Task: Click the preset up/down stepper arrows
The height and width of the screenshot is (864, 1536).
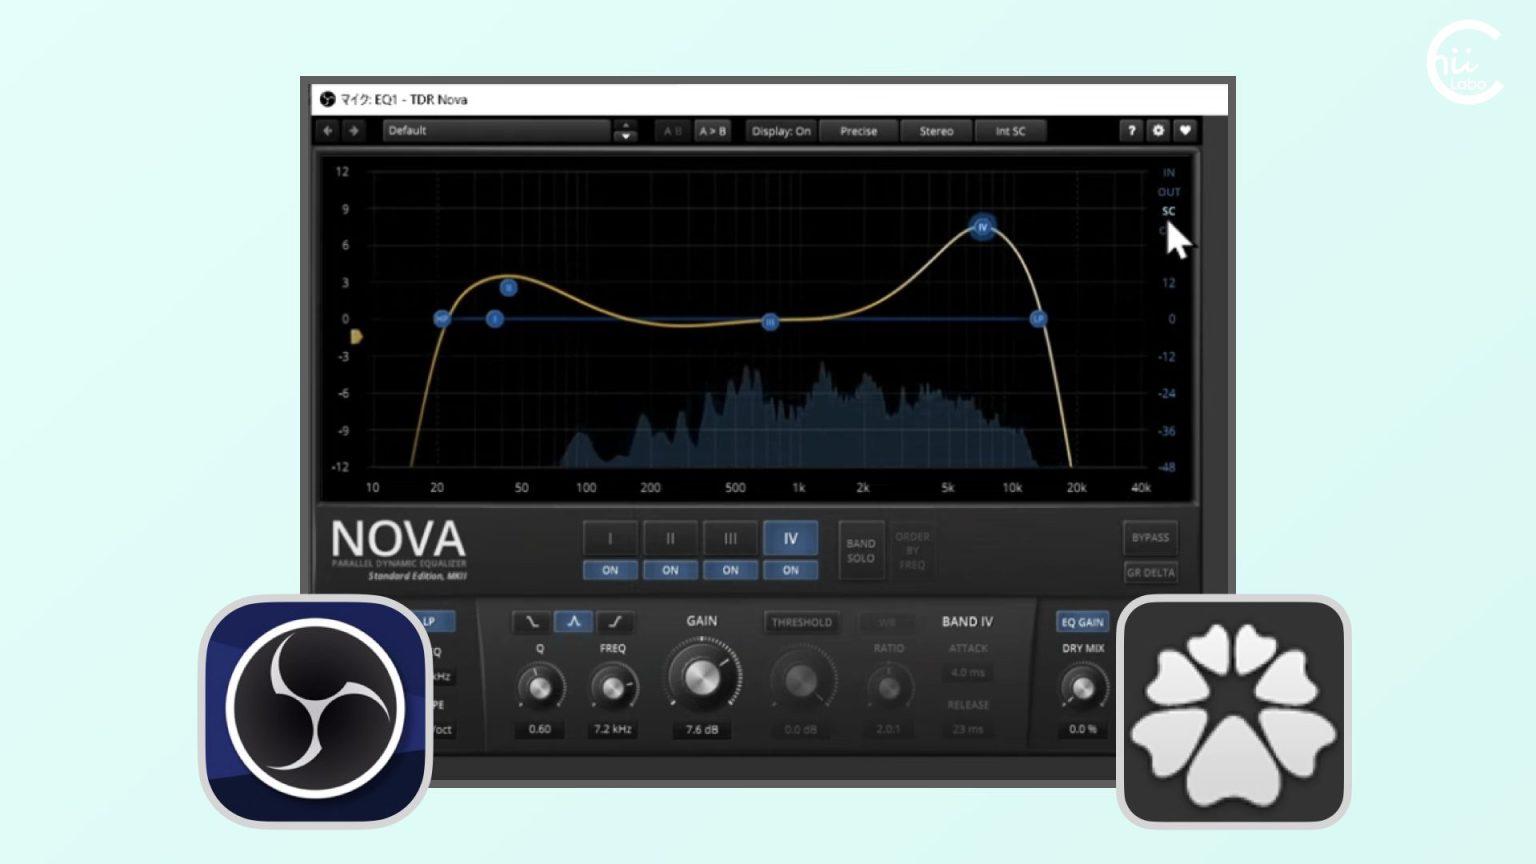Action: (626, 131)
